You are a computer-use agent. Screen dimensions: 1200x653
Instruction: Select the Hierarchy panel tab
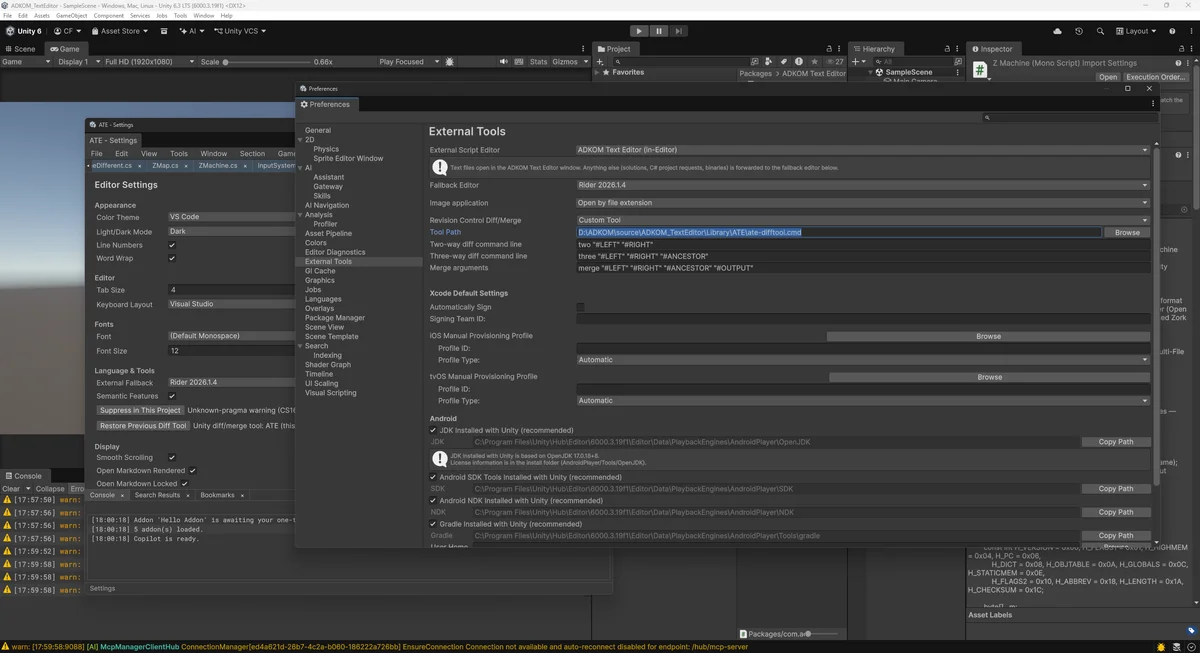874,49
